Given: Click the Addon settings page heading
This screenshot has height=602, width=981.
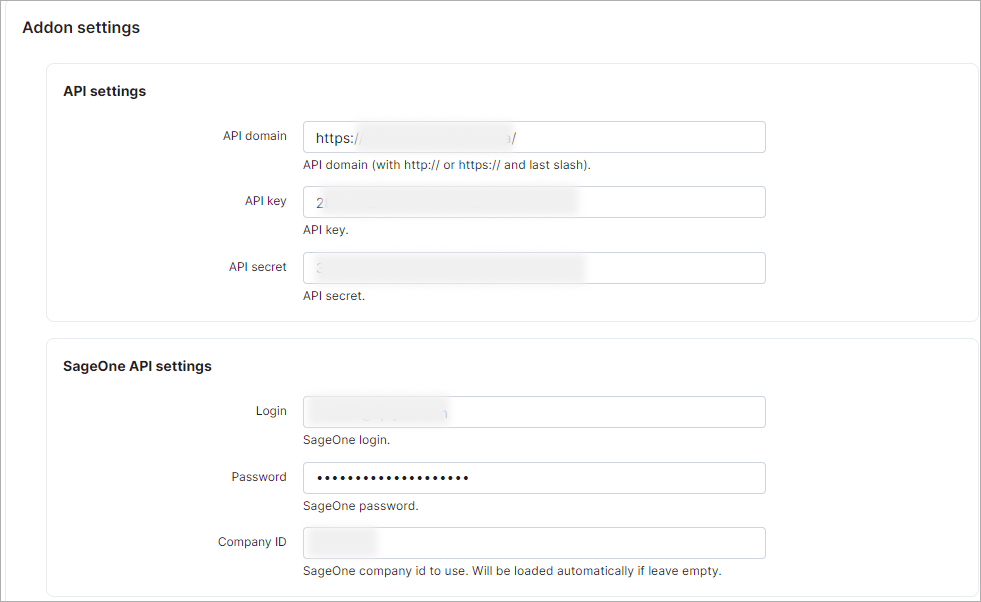Looking at the screenshot, I should [81, 27].
